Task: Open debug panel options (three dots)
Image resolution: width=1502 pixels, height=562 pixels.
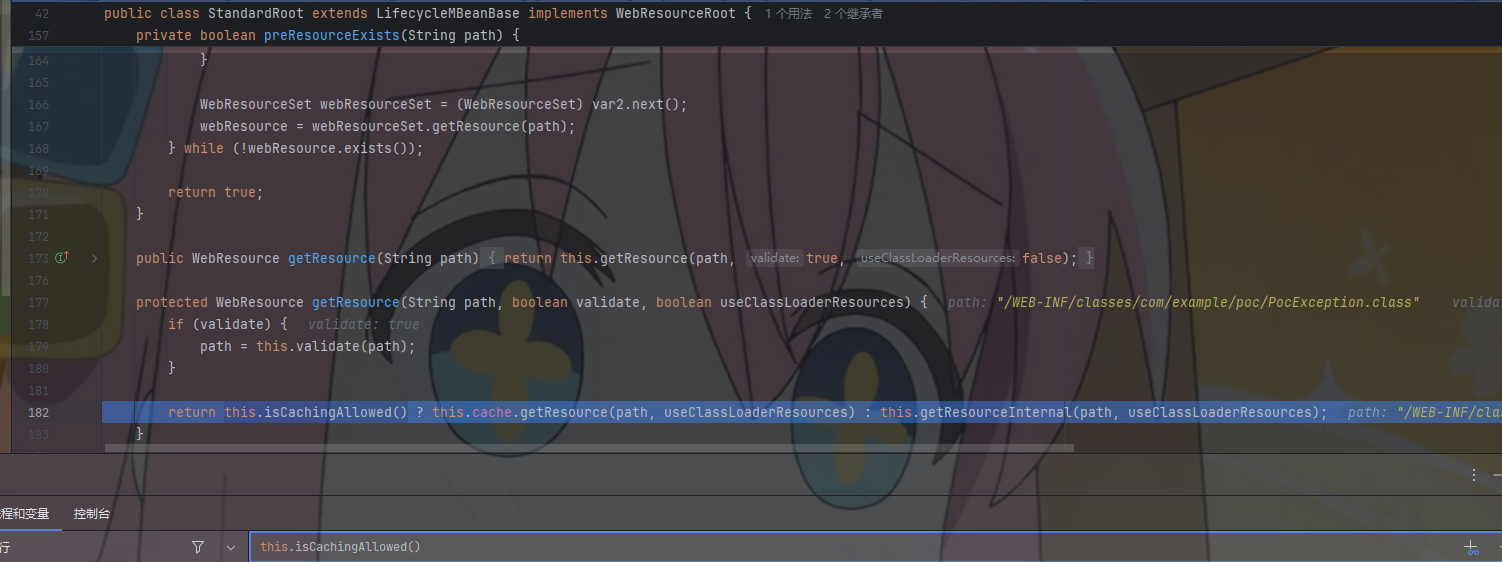Action: [x=1474, y=475]
